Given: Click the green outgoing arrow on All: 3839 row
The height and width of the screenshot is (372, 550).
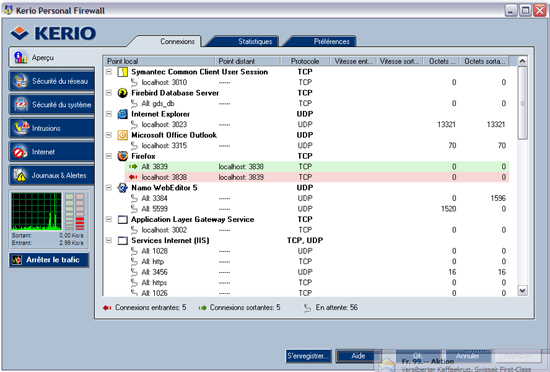Looking at the screenshot, I should (133, 167).
